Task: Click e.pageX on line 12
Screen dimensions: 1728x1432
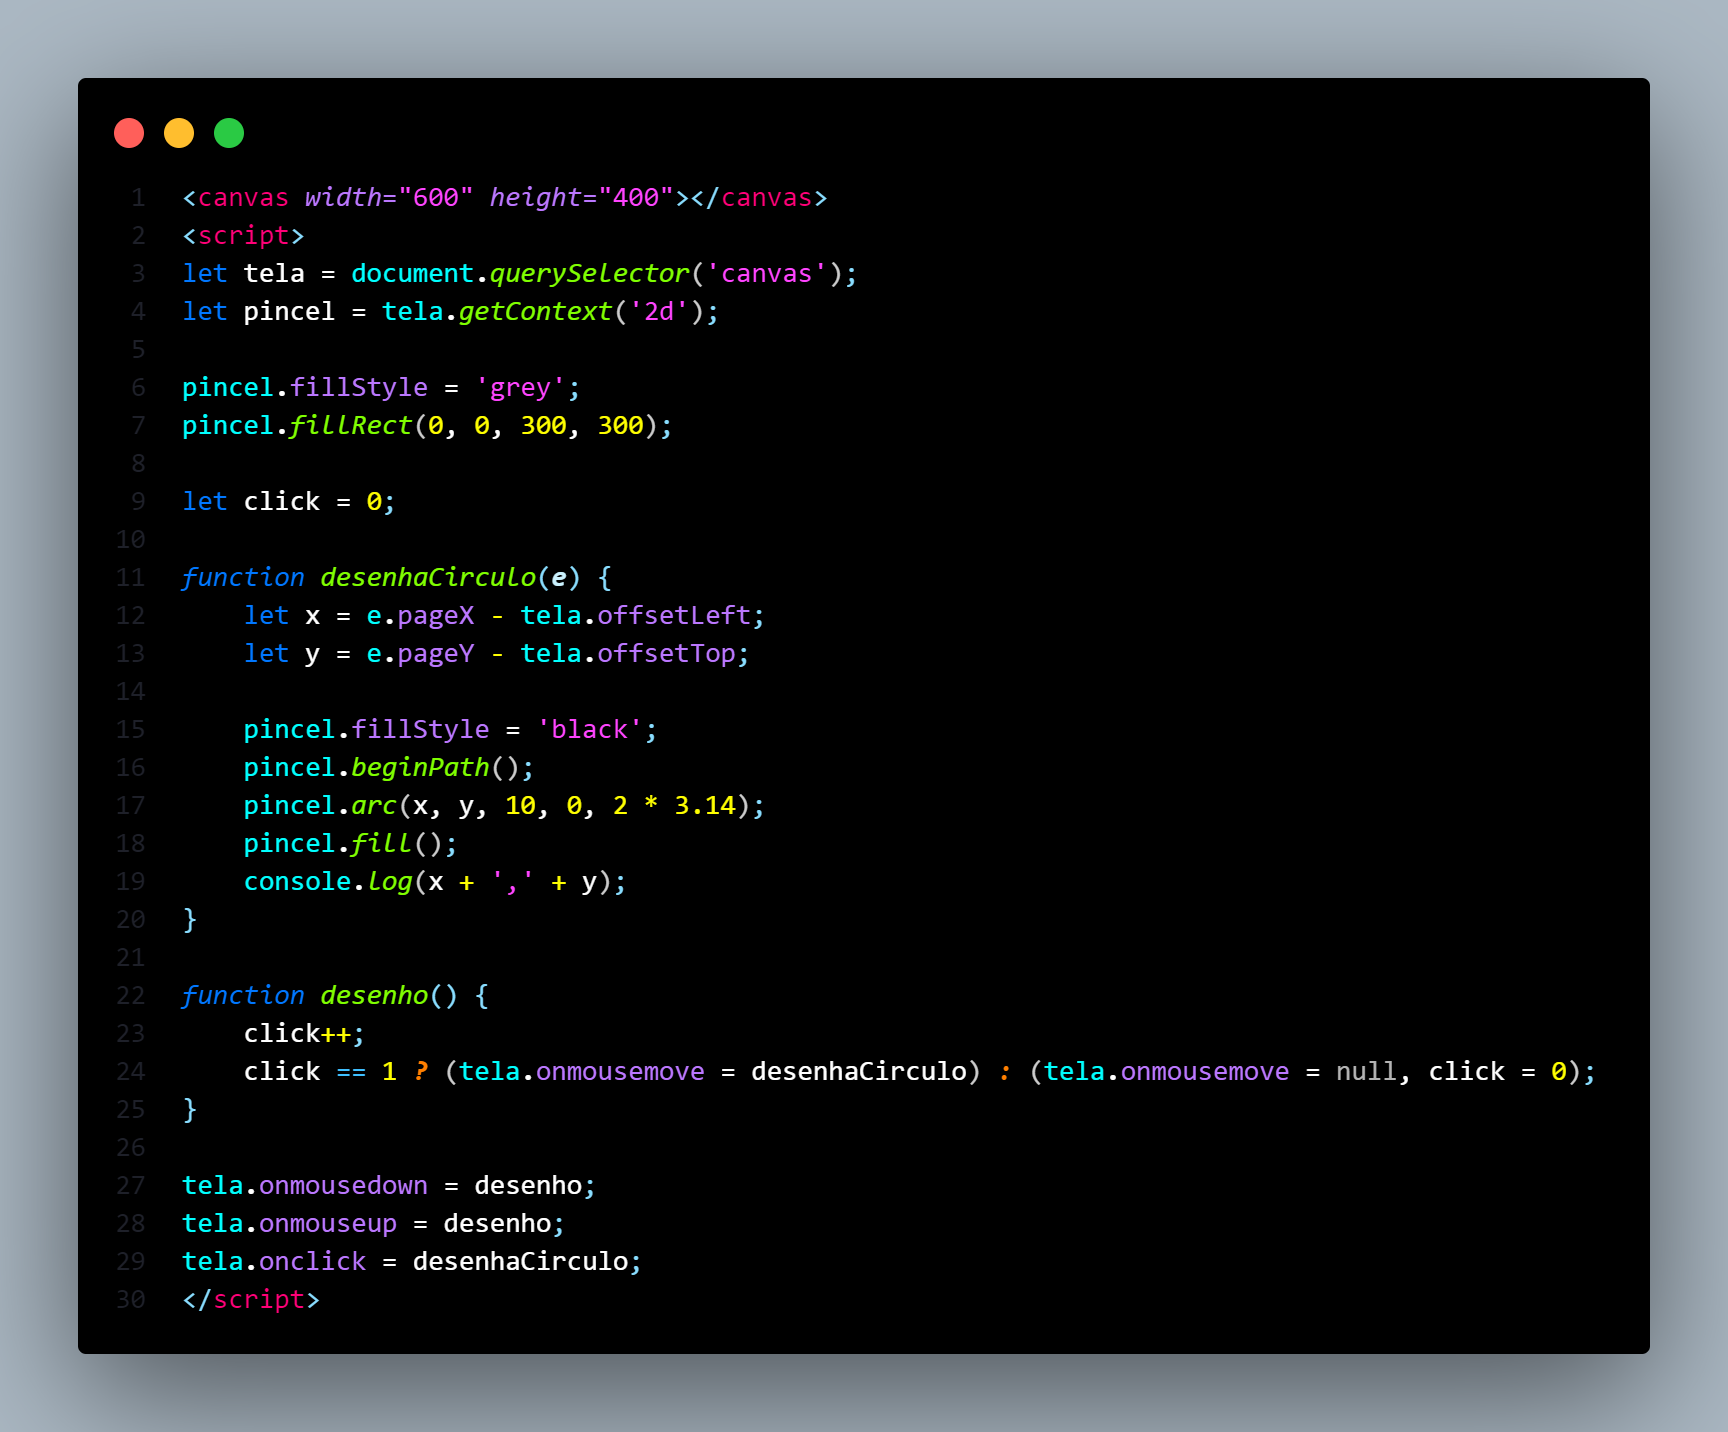Action: tap(420, 616)
